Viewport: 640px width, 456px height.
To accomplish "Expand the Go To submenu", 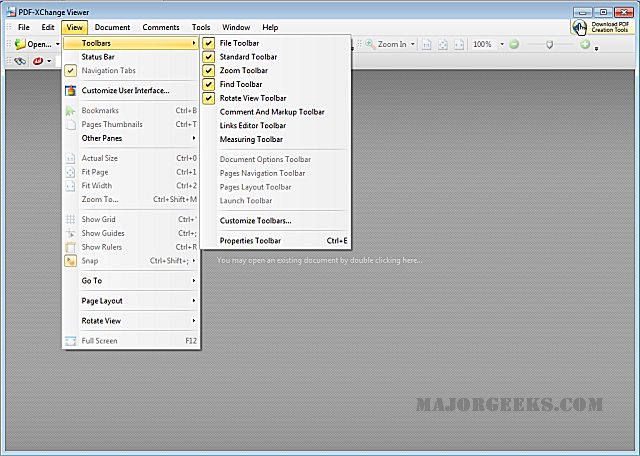I will click(131, 281).
